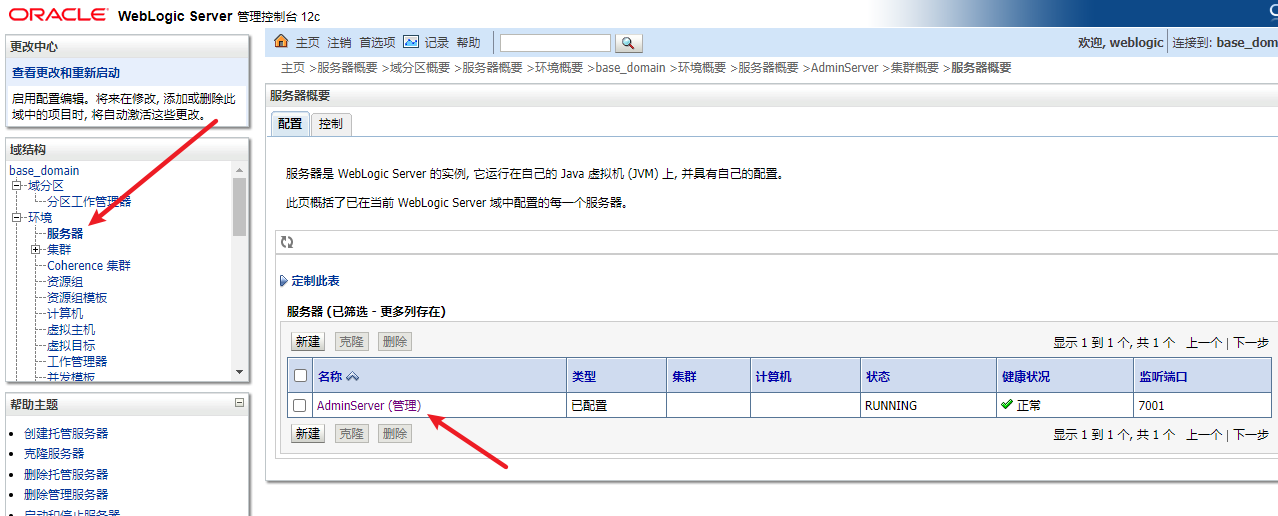Image resolution: width=1278 pixels, height=516 pixels.
Task: Select 服务器 in the domain tree
Action: (65, 233)
